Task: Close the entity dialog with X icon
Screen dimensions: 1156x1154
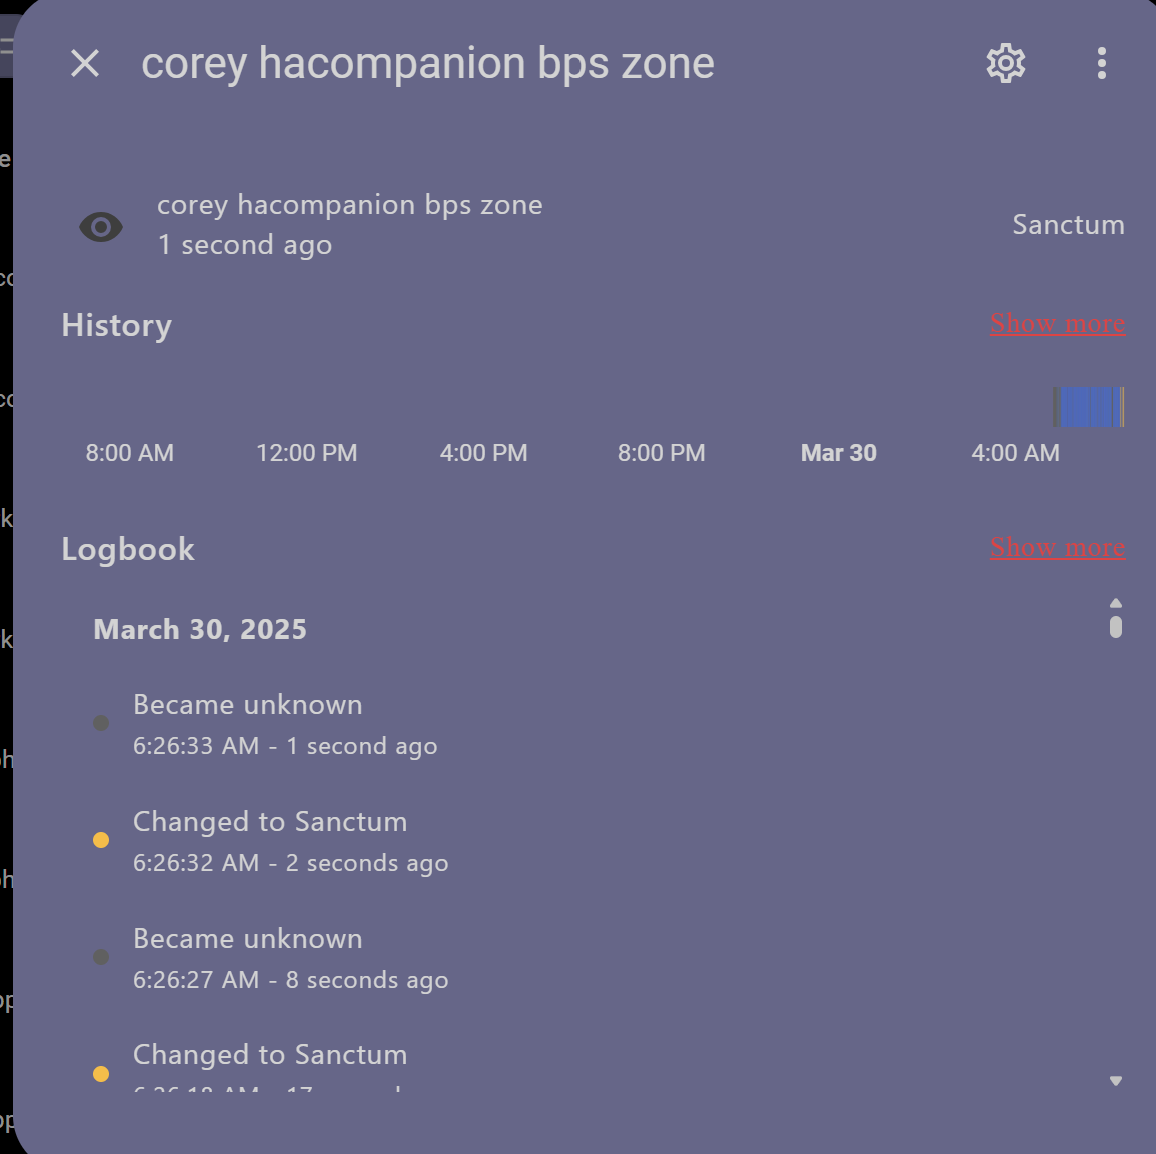Action: click(x=85, y=64)
